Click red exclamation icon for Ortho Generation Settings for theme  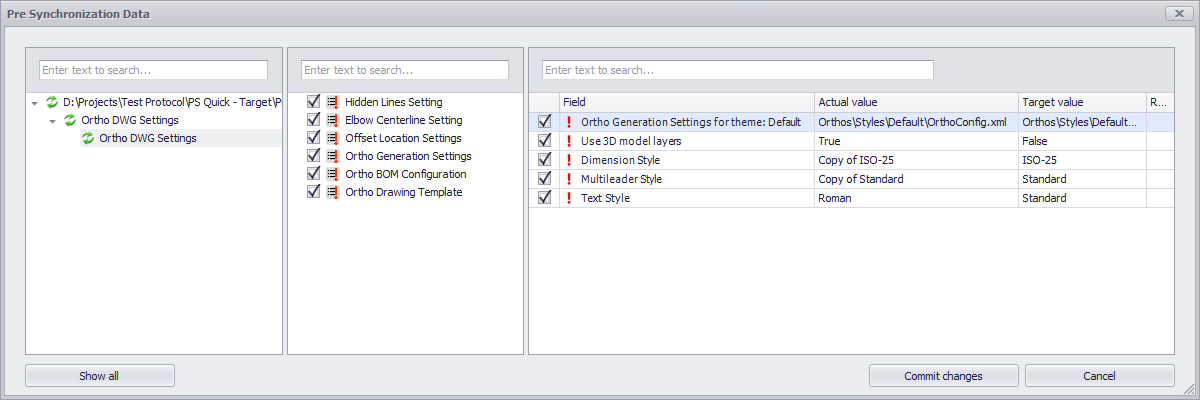[569, 122]
